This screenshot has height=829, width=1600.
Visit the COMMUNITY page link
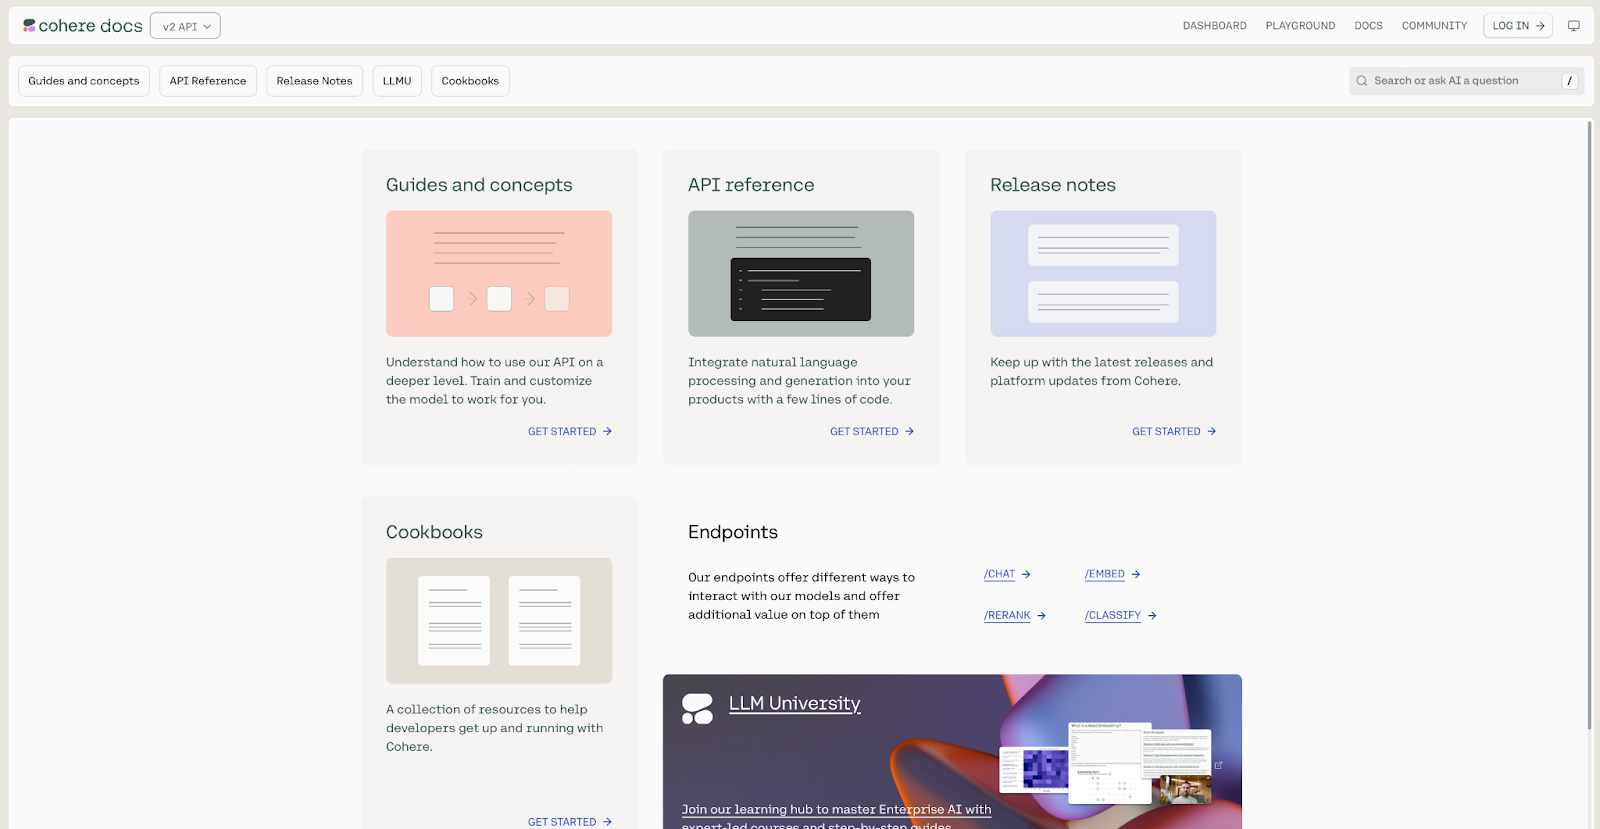pyautogui.click(x=1434, y=26)
